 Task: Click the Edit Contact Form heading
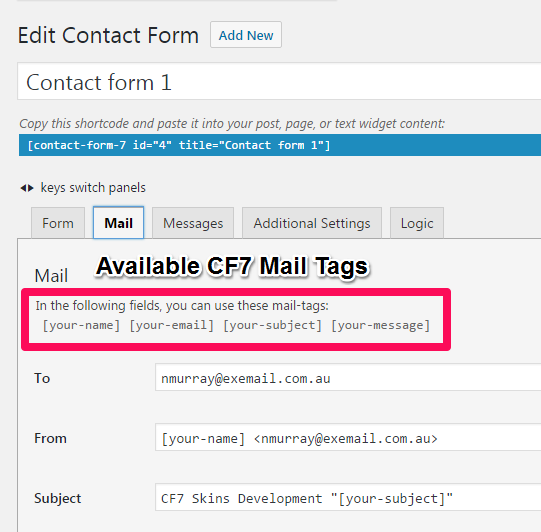(108, 35)
